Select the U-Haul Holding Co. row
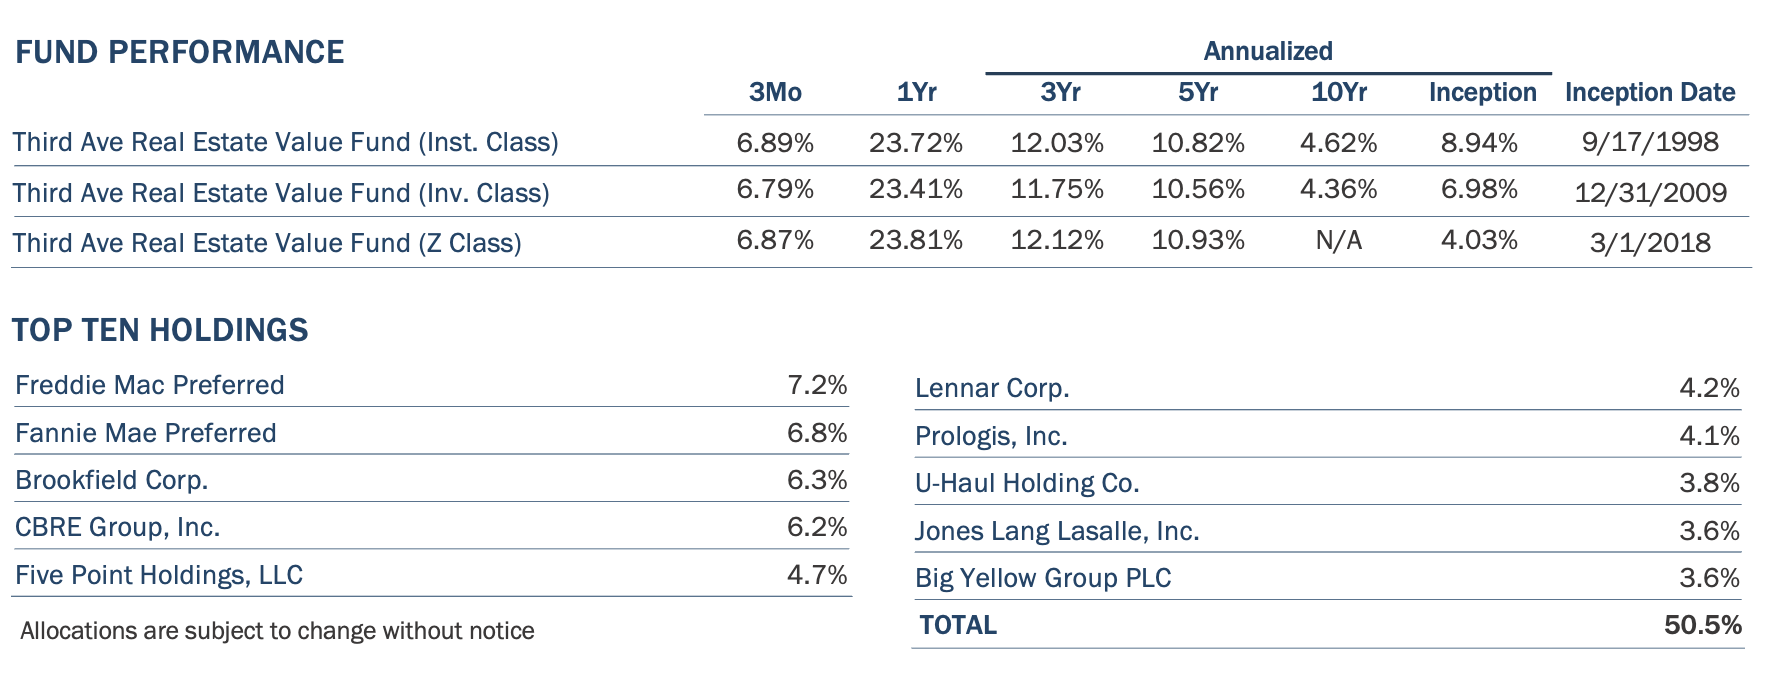This screenshot has width=1776, height=680. point(1027,483)
